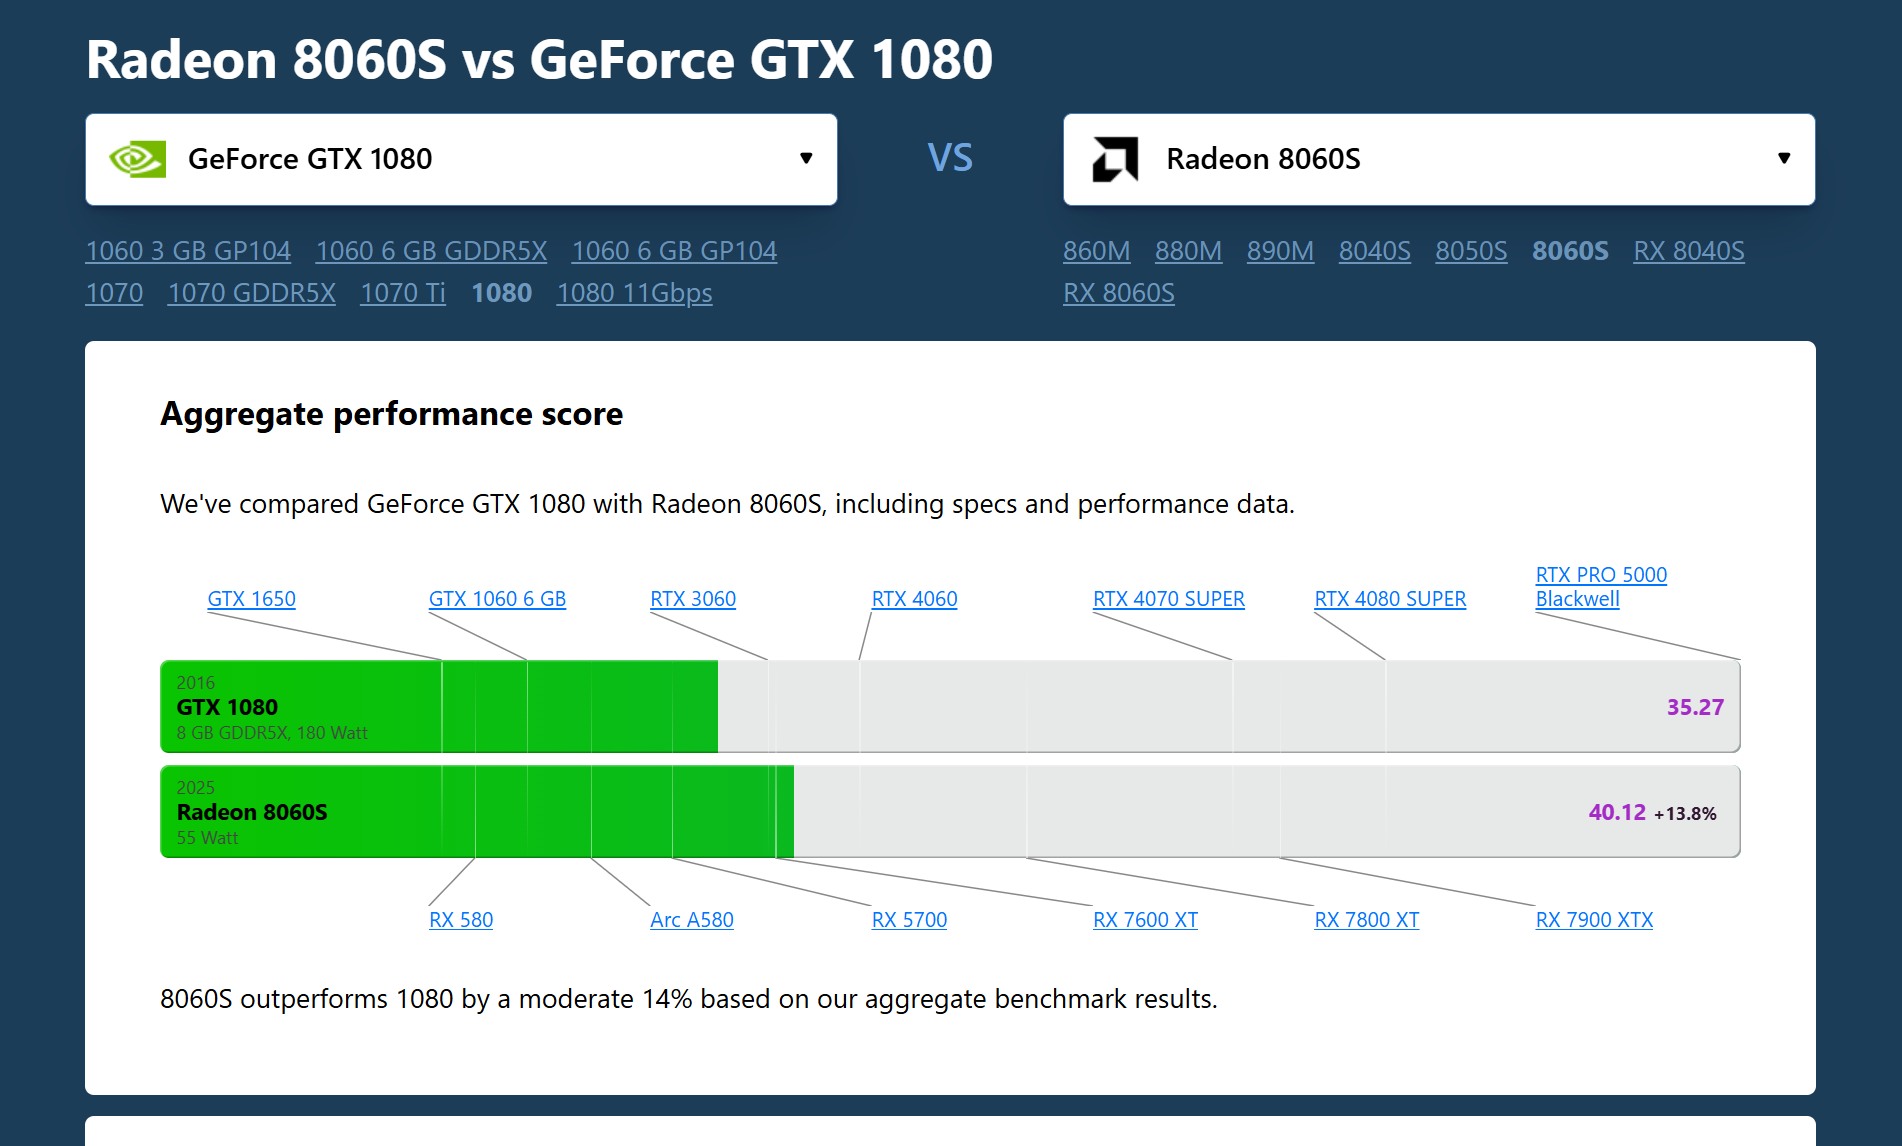The image size is (1902, 1146).
Task: Select the 1060 3 GB GP104 link
Action: click(x=188, y=251)
